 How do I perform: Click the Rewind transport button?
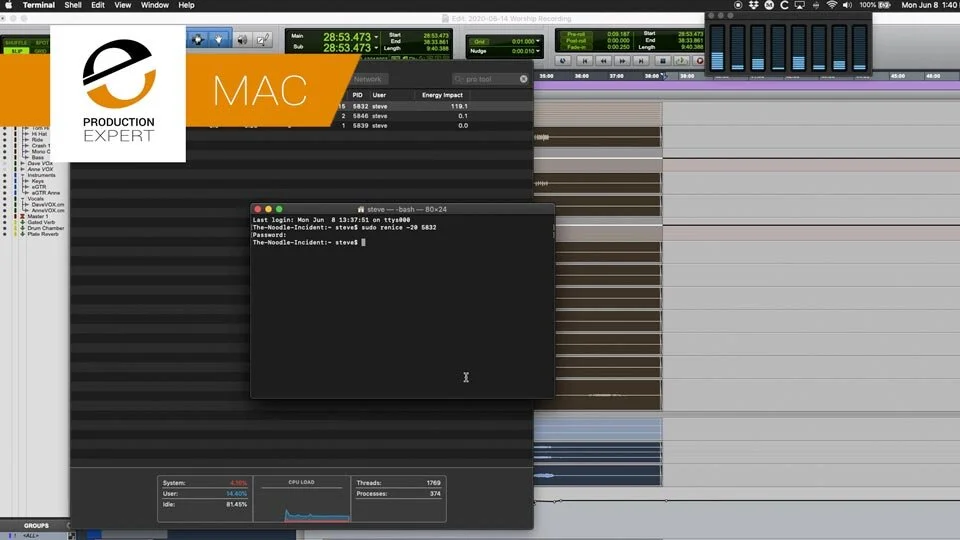pyautogui.click(x=603, y=61)
